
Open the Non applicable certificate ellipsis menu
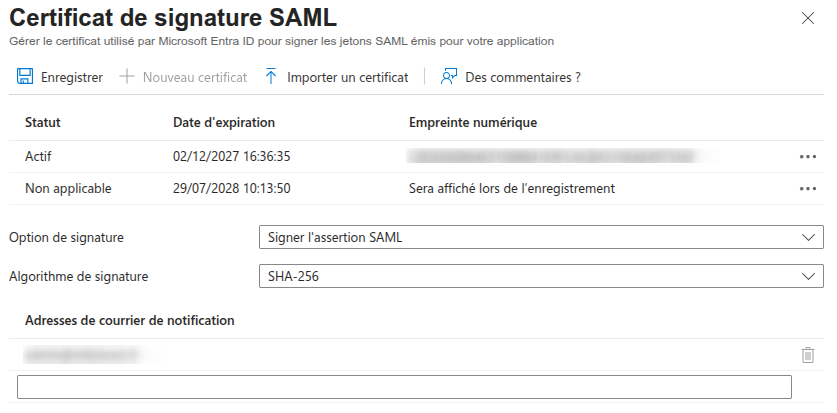coord(808,189)
